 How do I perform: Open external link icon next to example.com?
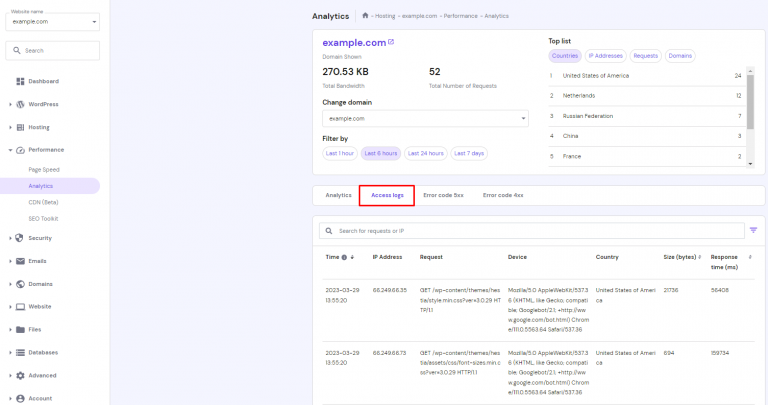point(391,42)
